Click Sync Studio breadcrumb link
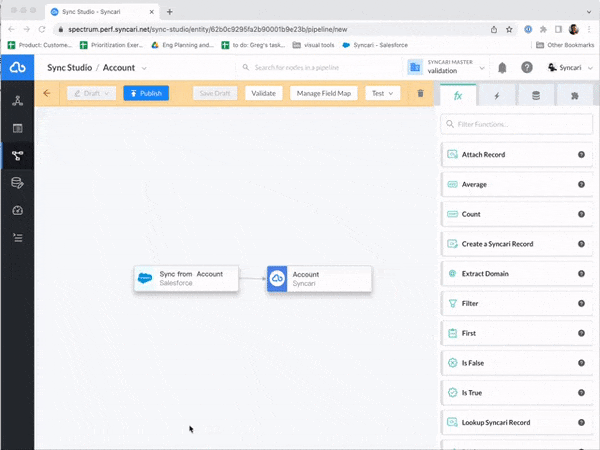600x450 pixels. tap(70, 68)
